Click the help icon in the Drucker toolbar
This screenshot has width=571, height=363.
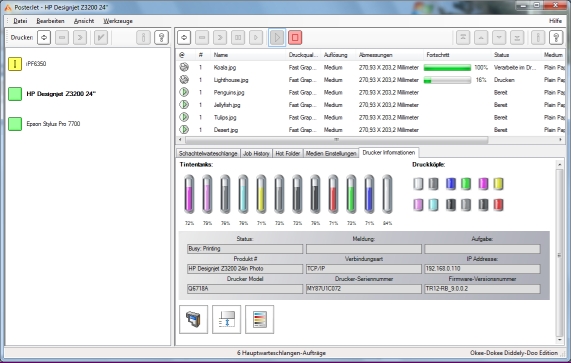[x=161, y=37]
